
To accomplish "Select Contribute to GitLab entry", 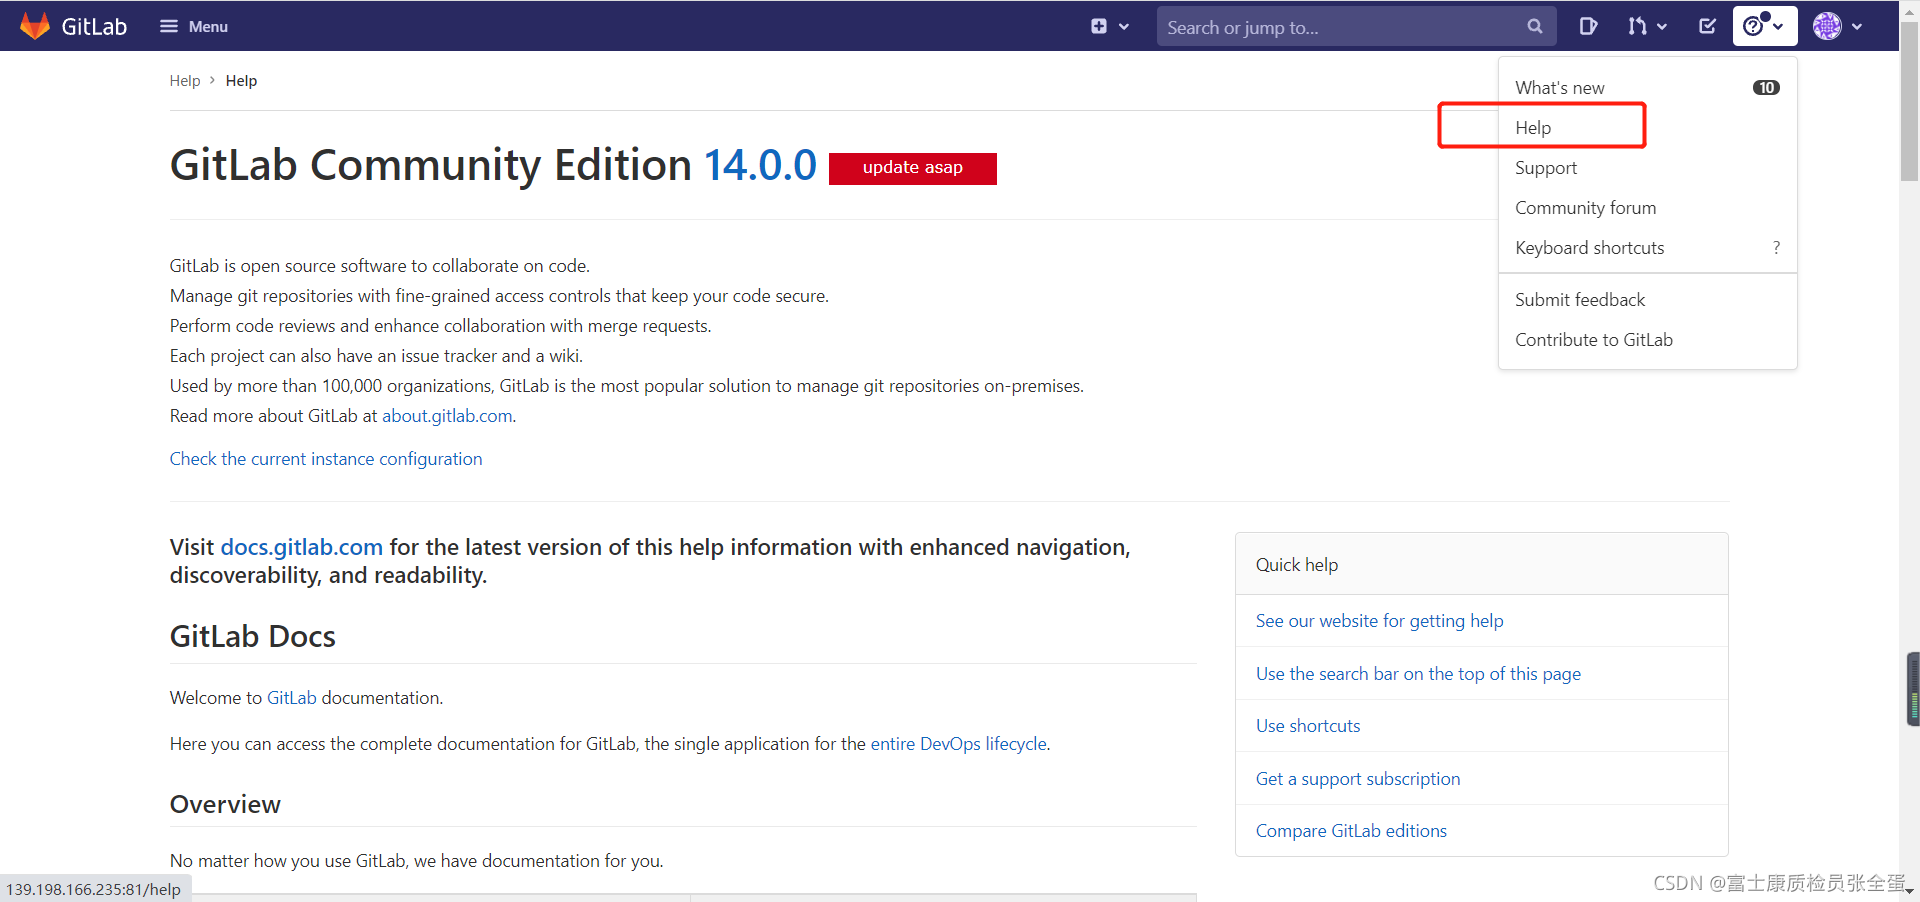I will [1648, 340].
